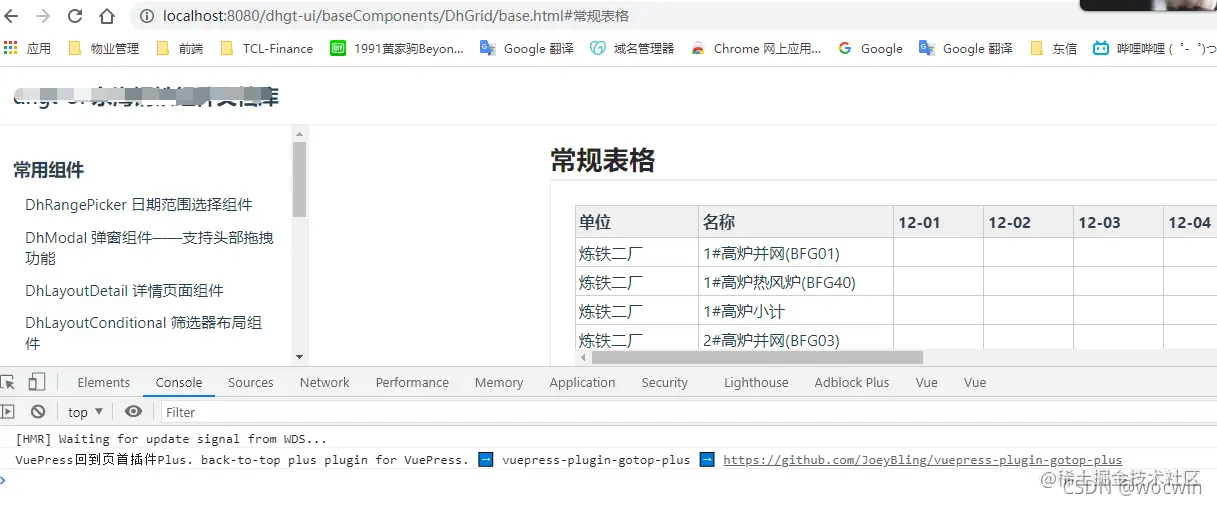Click the 2#高炉并网(BFG03) cell
The width and height of the screenshot is (1217, 505).
pos(795,339)
